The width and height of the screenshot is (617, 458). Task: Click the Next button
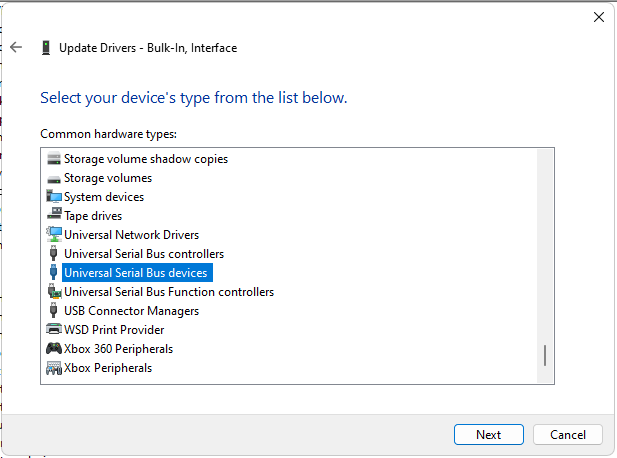tap(489, 435)
